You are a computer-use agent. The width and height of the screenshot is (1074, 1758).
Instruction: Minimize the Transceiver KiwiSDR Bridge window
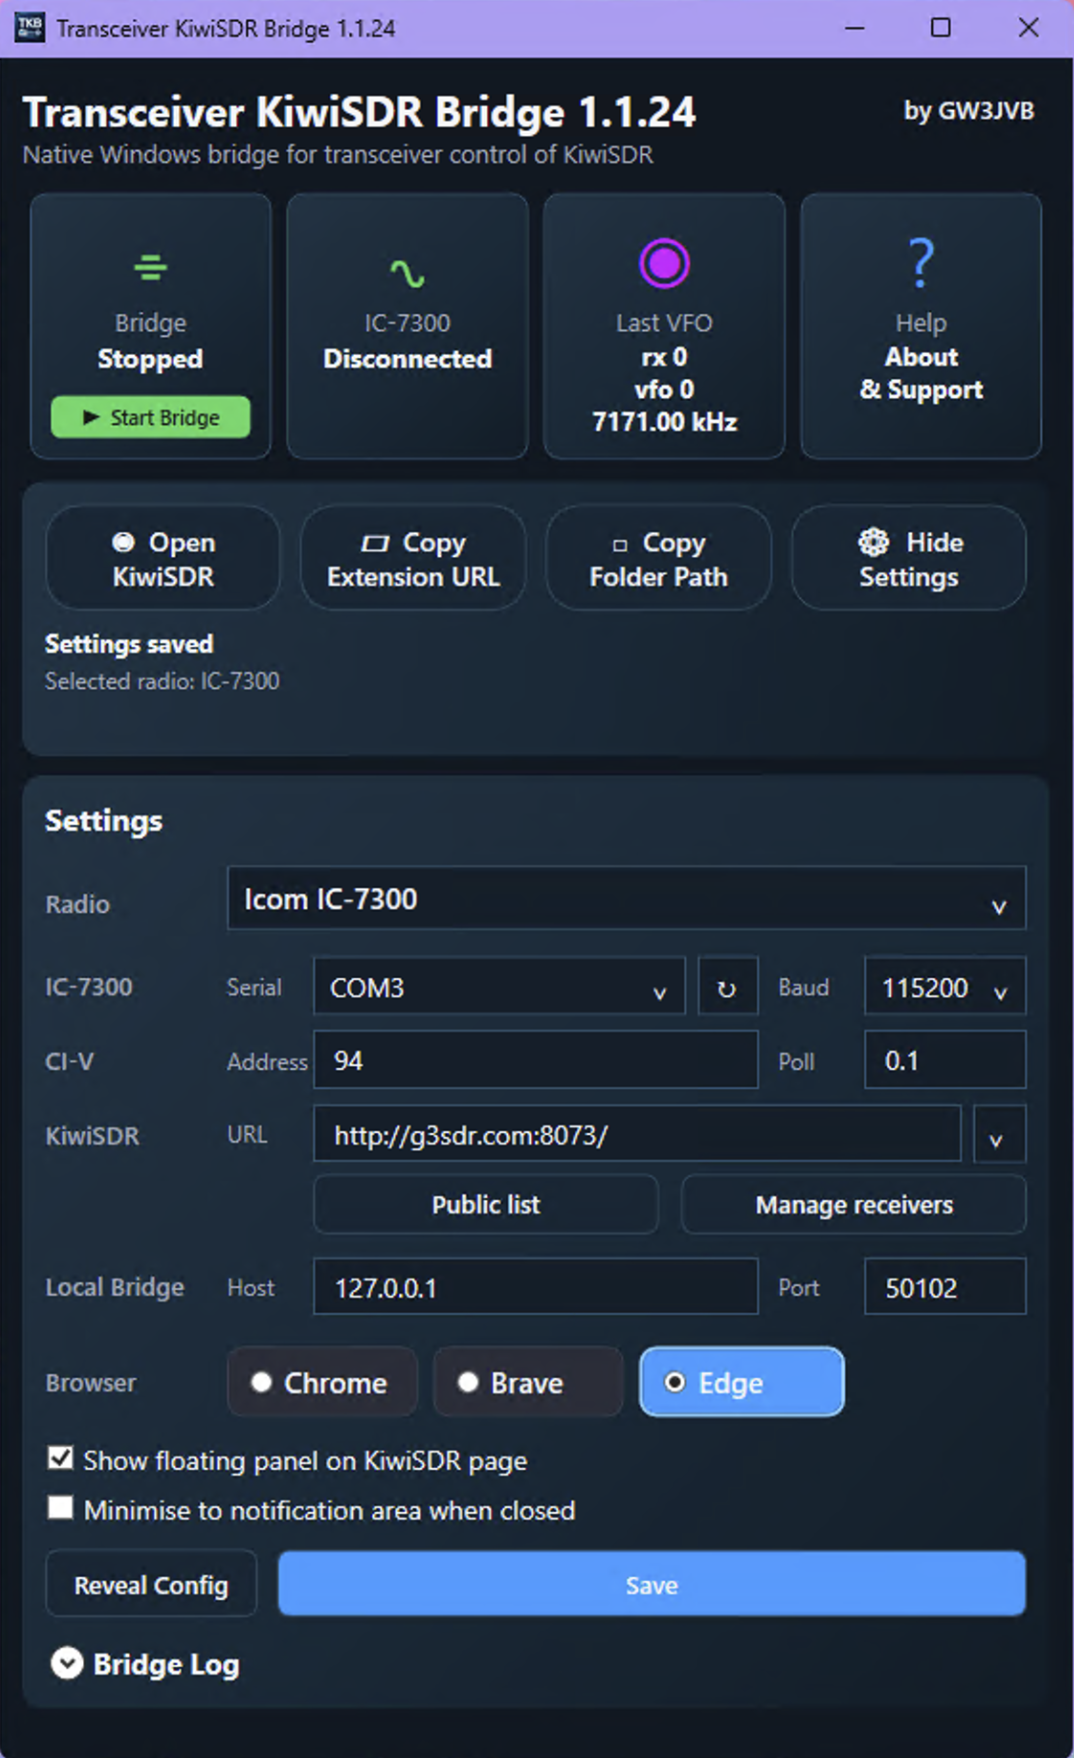(x=854, y=27)
